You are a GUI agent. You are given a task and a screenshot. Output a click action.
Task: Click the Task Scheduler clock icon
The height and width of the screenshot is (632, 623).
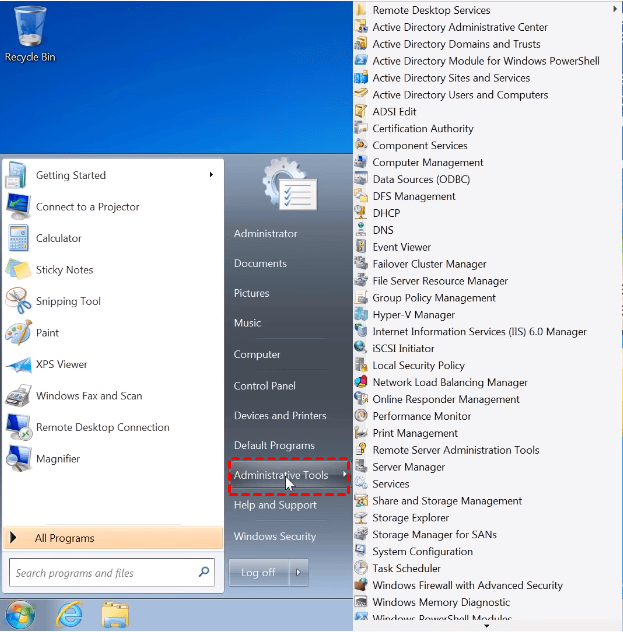[x=361, y=568]
